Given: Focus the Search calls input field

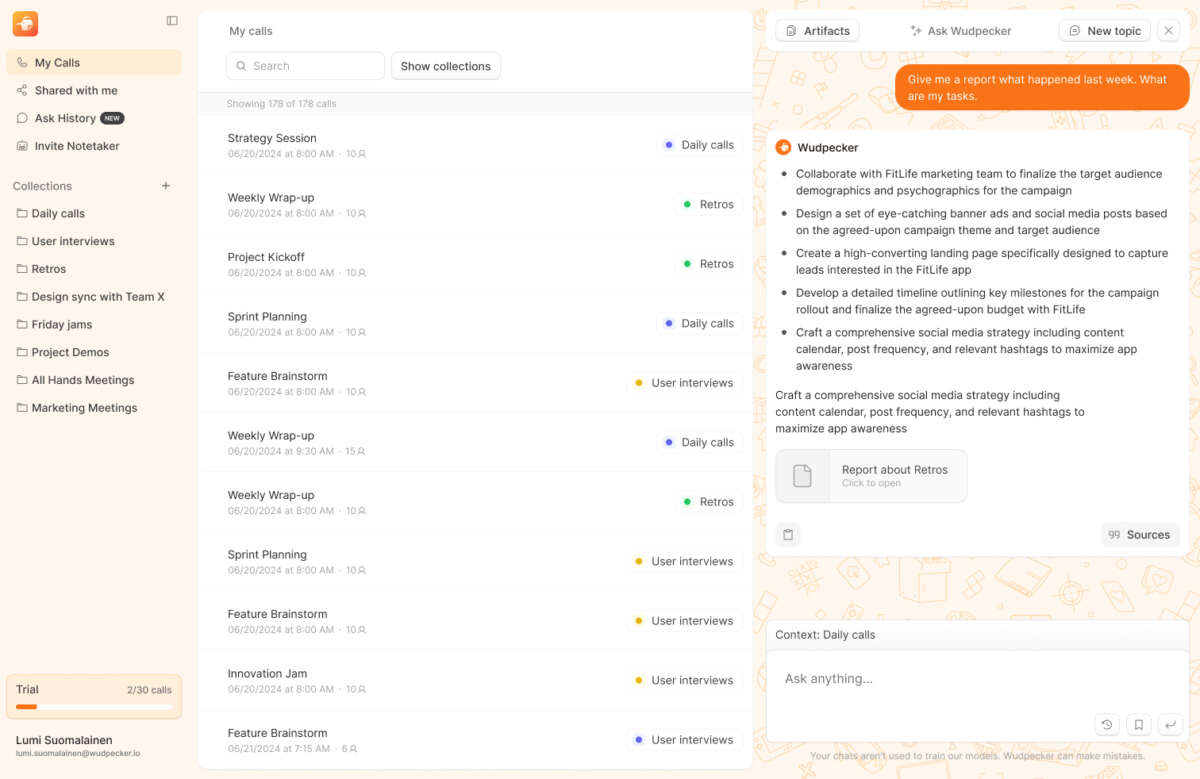Looking at the screenshot, I should [x=306, y=66].
